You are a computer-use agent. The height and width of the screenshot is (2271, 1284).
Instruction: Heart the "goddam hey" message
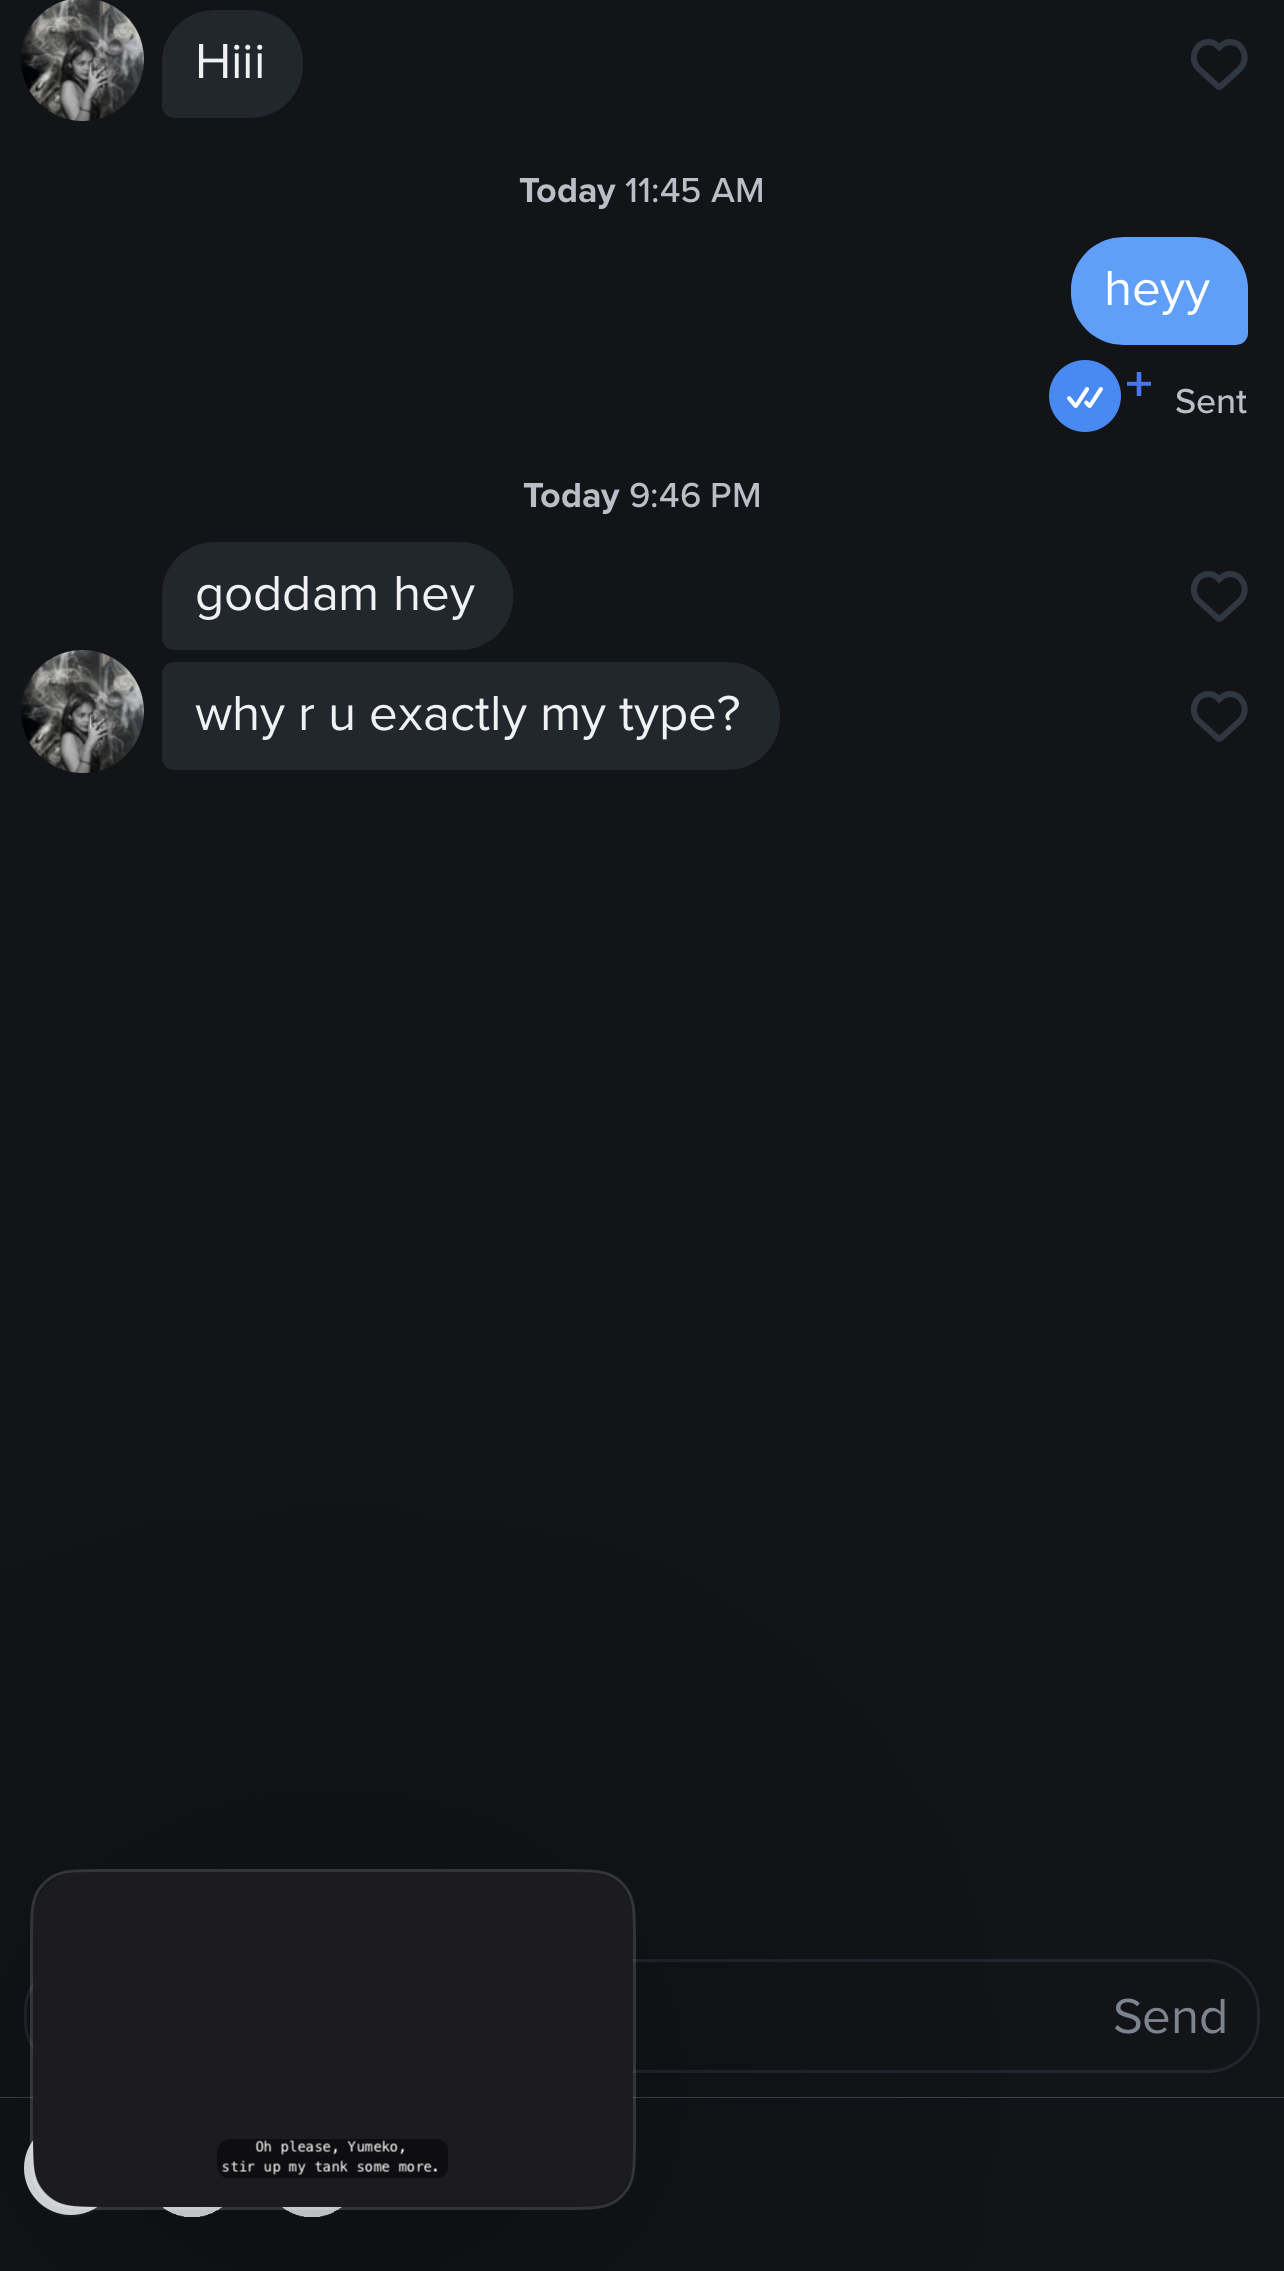(1218, 596)
